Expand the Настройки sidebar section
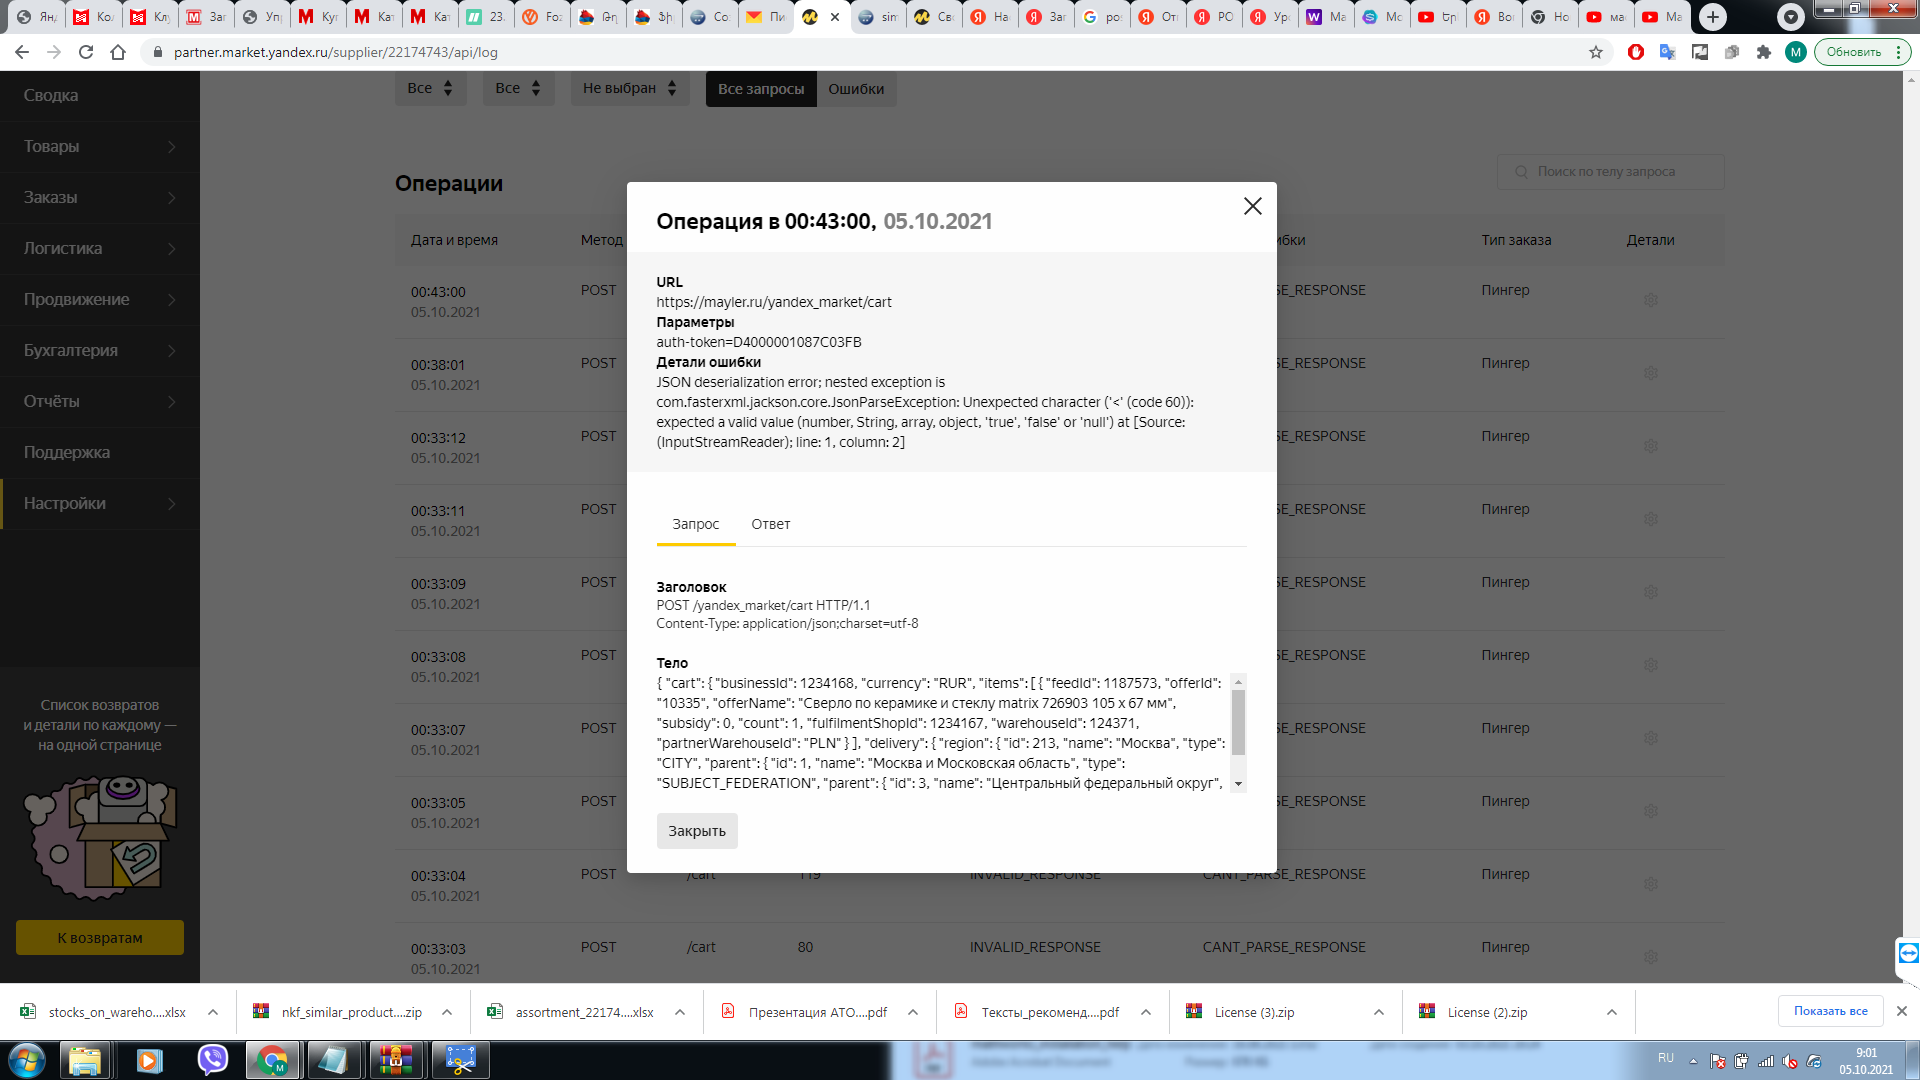This screenshot has width=1920, height=1080. tap(100, 503)
